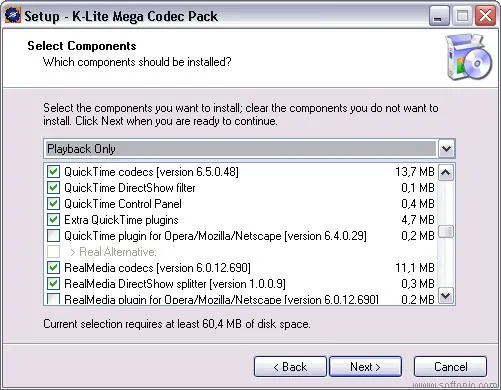
Task: Click the scroll down arrow in component list
Action: 446,296
